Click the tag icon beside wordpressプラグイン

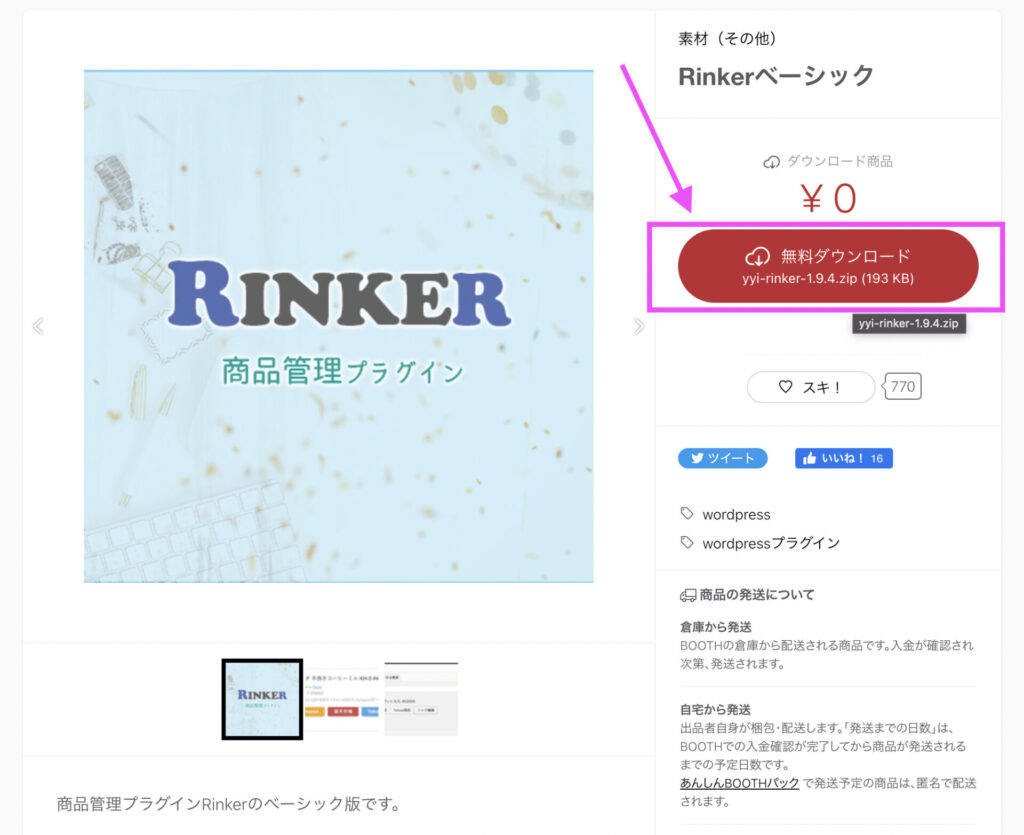pos(687,543)
